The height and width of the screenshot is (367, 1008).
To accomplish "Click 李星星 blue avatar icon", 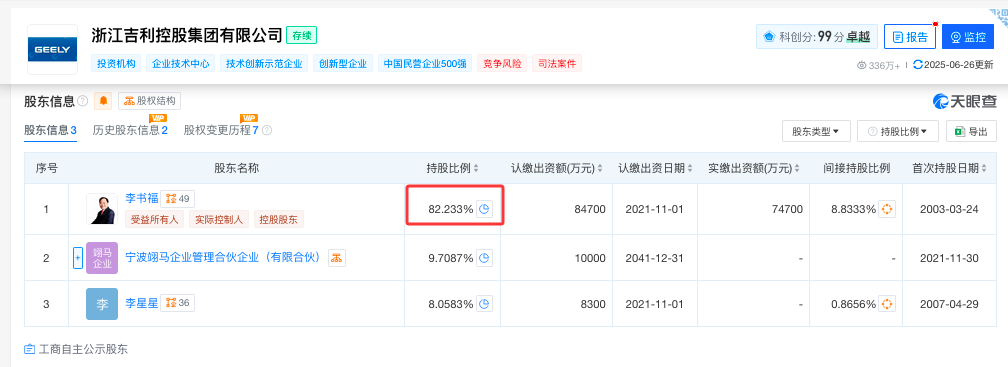I will pyautogui.click(x=102, y=303).
